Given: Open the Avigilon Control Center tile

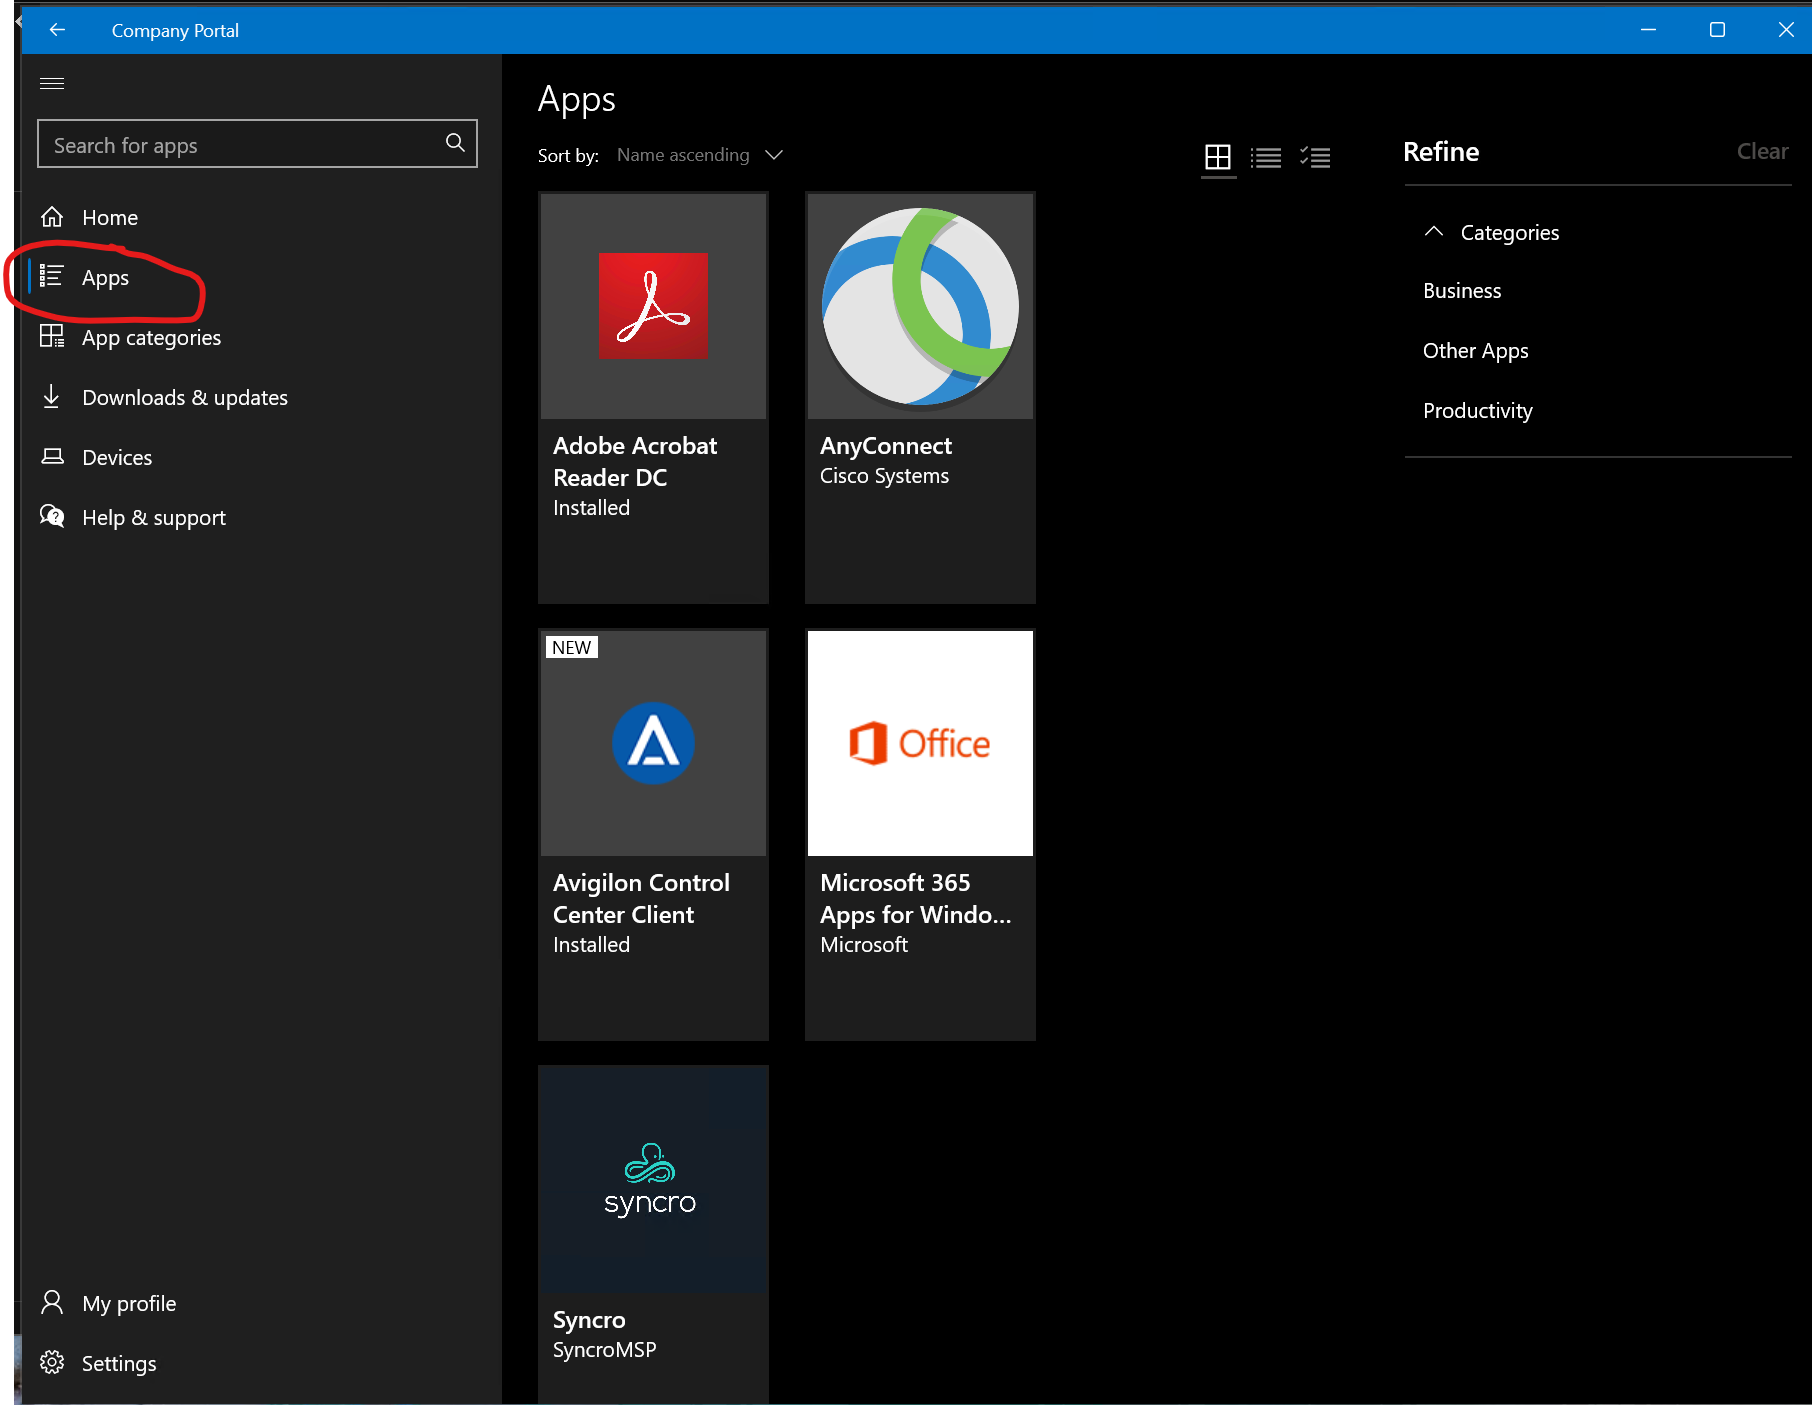Looking at the screenshot, I should pos(653,835).
